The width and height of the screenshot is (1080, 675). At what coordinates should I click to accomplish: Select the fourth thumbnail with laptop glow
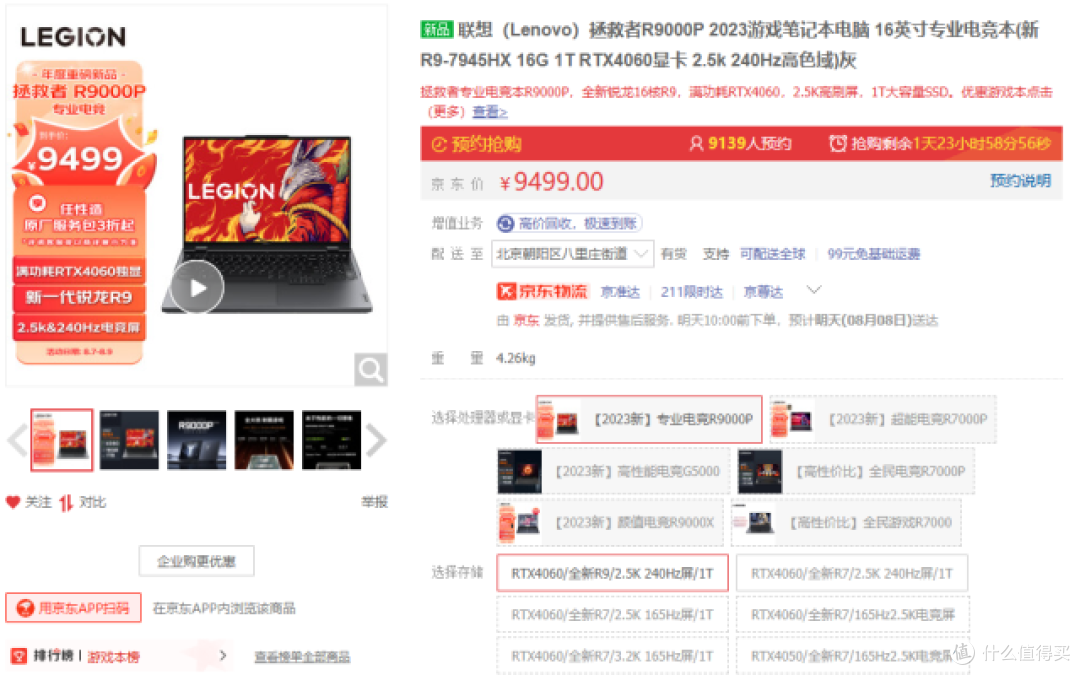pos(264,440)
